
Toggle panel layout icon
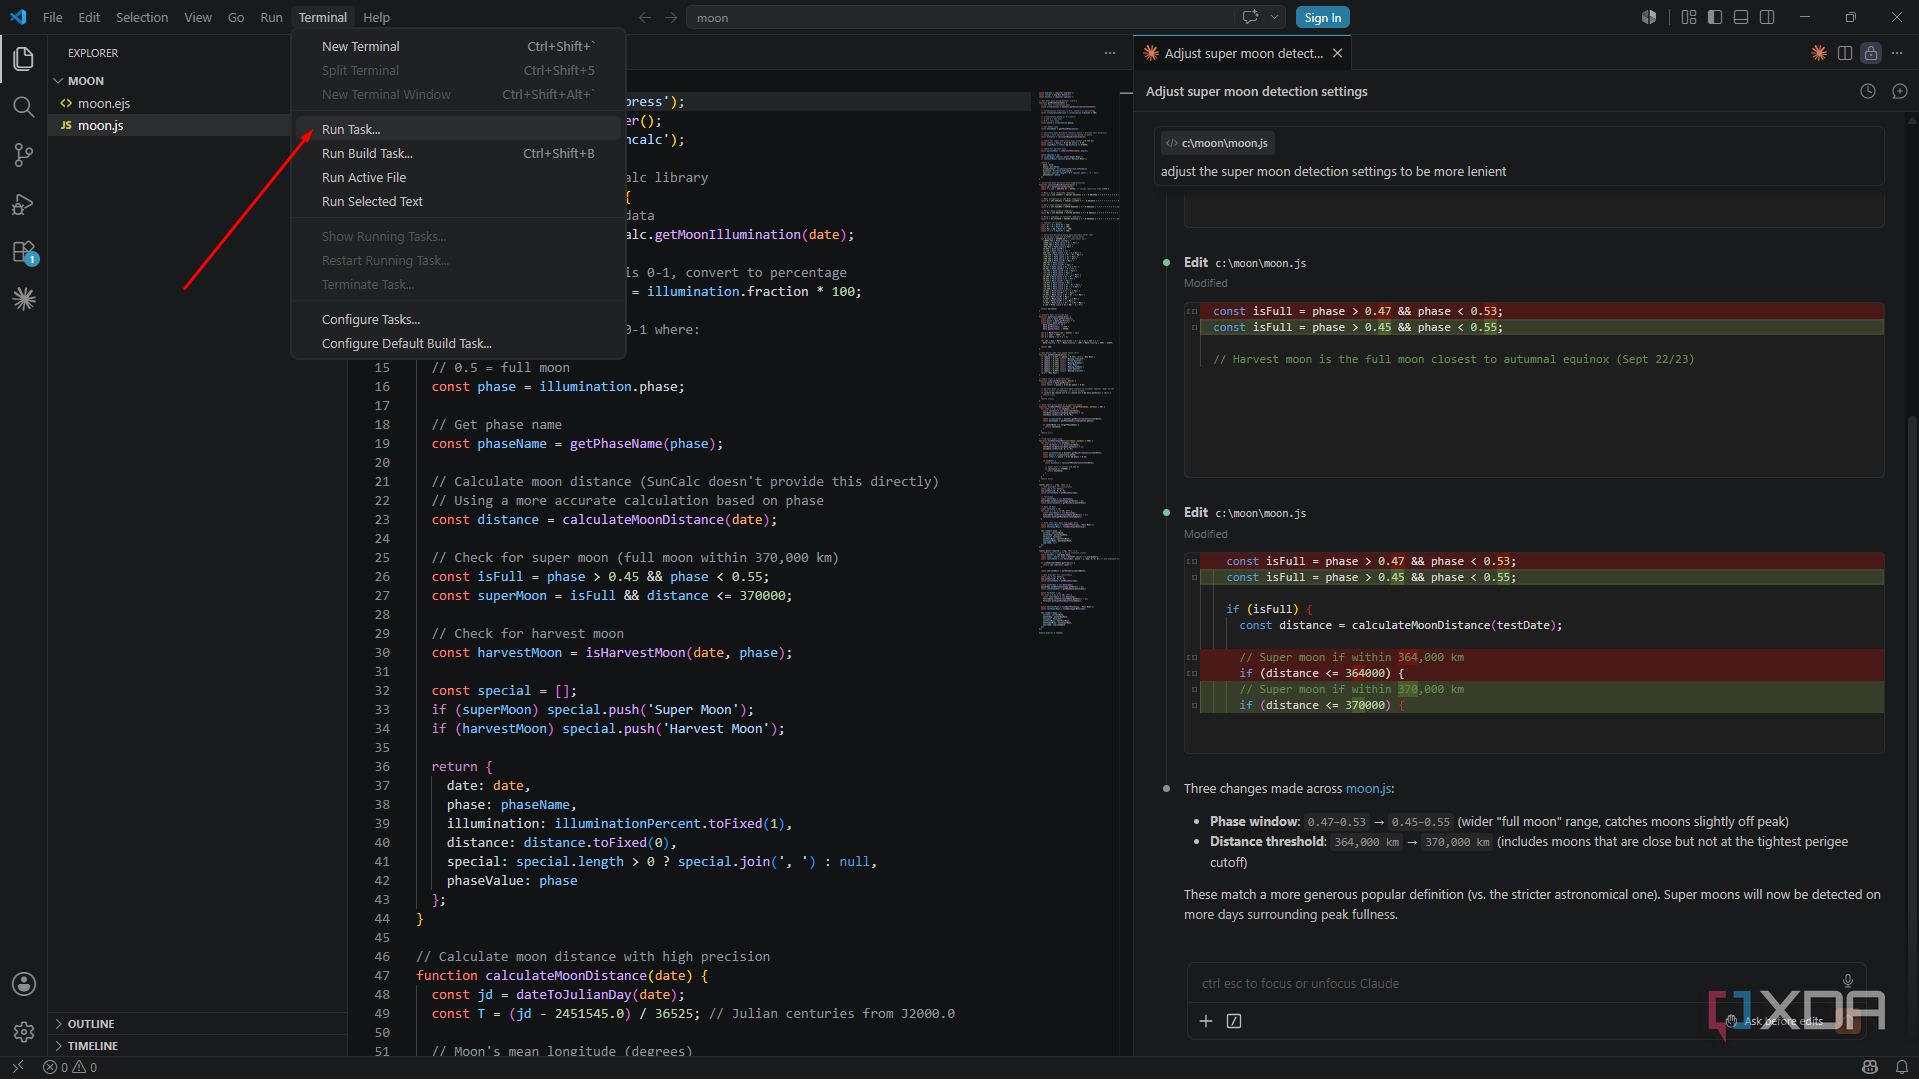coord(1741,17)
